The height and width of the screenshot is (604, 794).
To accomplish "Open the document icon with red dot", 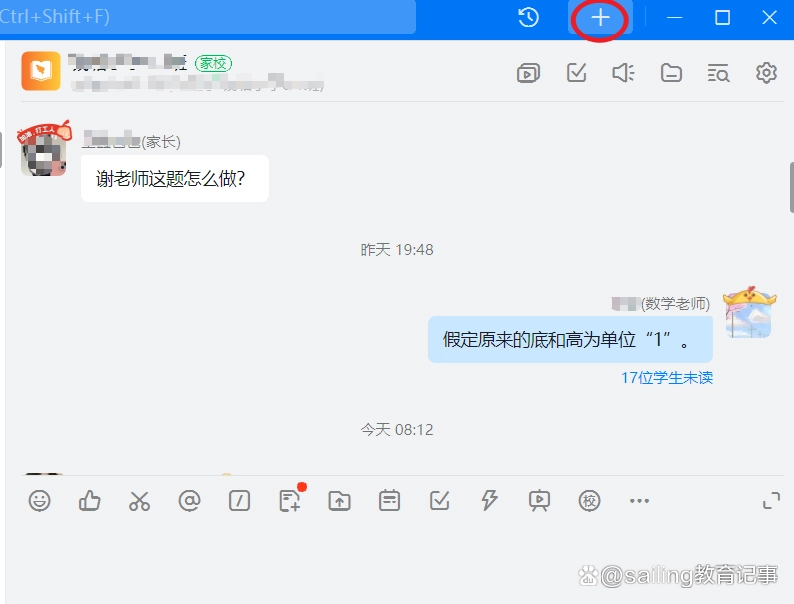I will click(x=290, y=501).
